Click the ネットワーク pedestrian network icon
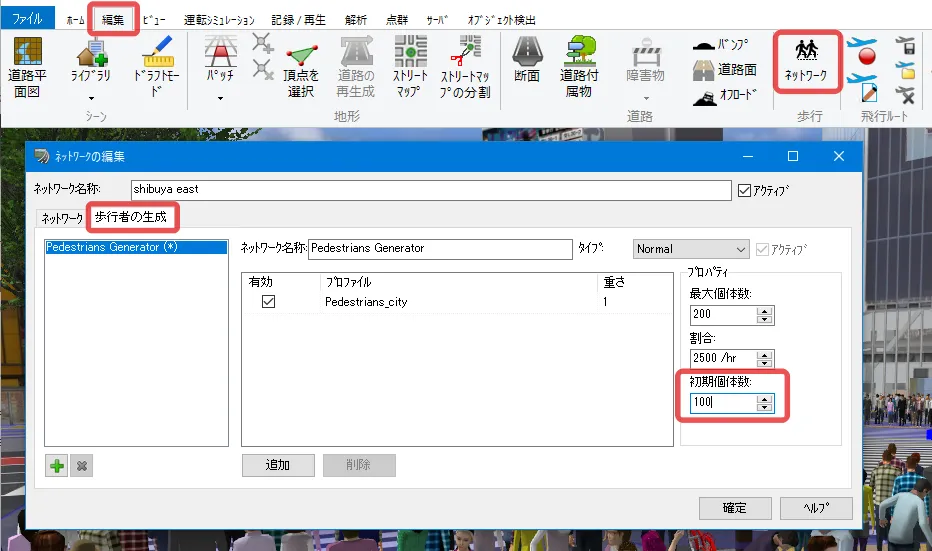This screenshot has height=551, width=932. coord(805,60)
